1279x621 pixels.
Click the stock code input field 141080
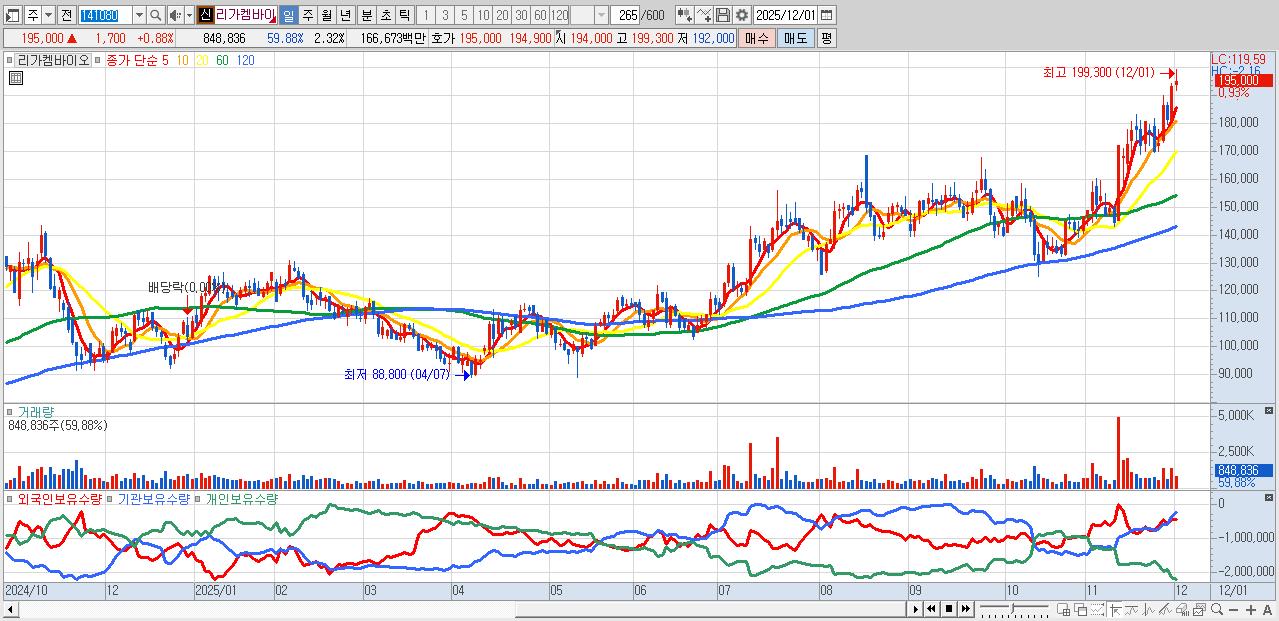(x=105, y=15)
